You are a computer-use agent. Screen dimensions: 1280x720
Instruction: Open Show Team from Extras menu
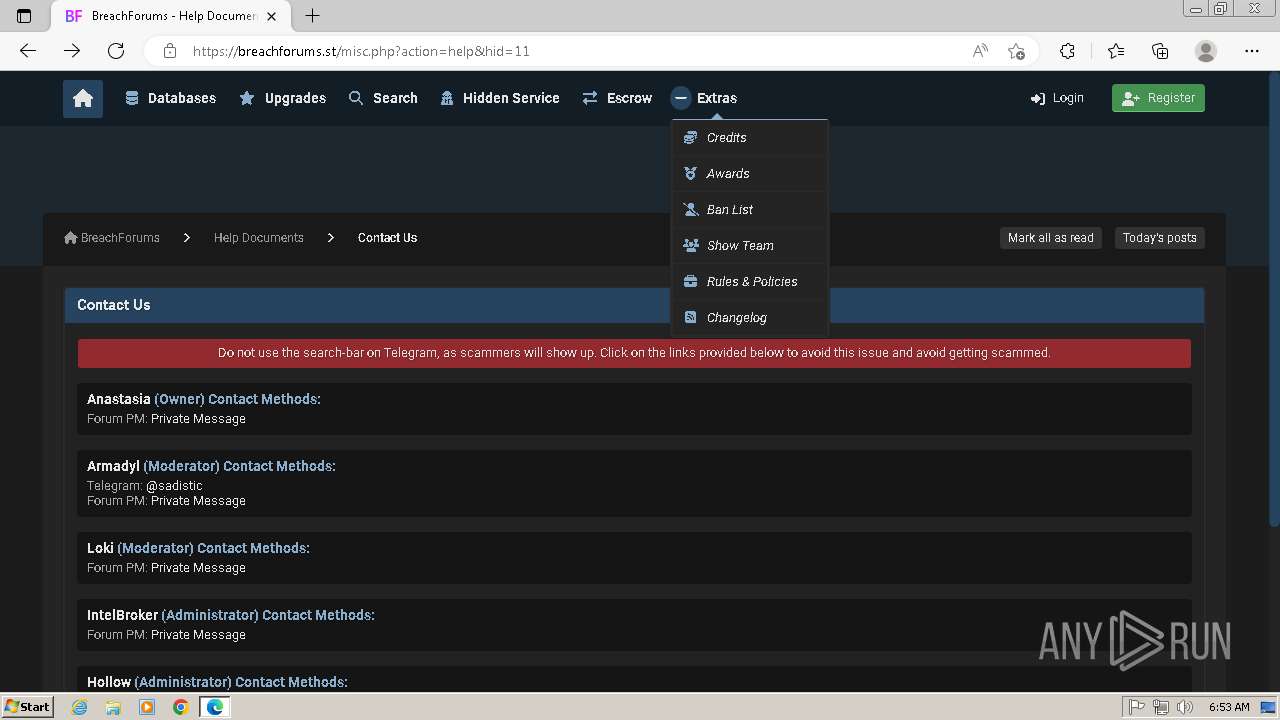(749, 246)
